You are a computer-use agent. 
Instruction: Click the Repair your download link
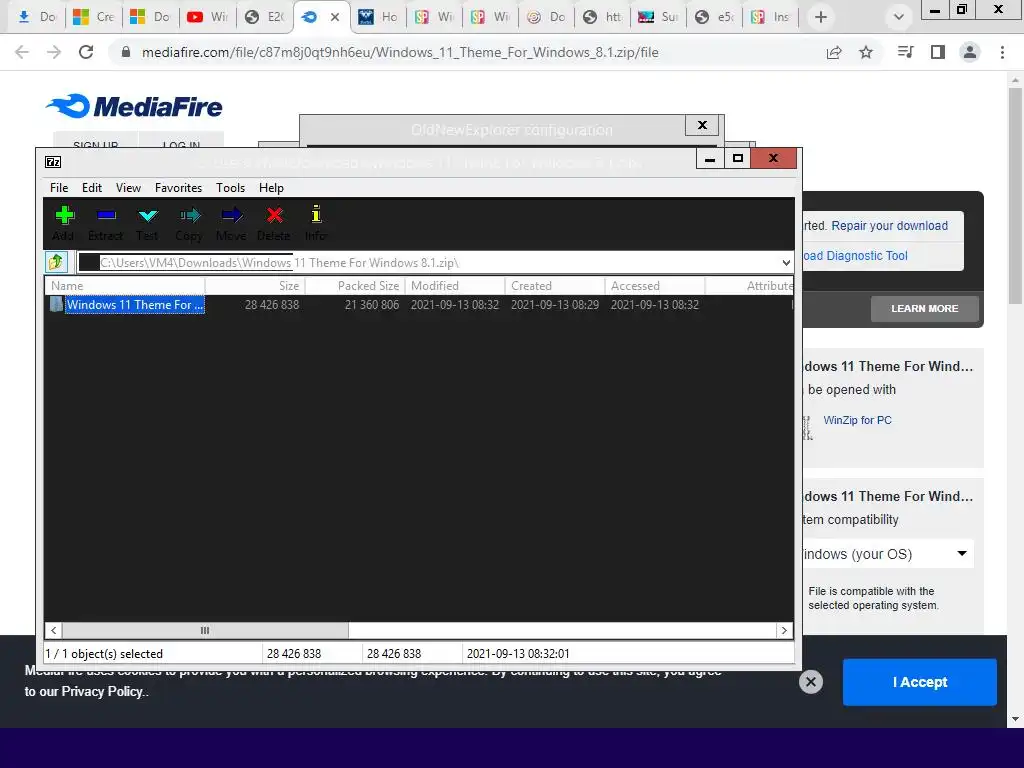coord(889,226)
